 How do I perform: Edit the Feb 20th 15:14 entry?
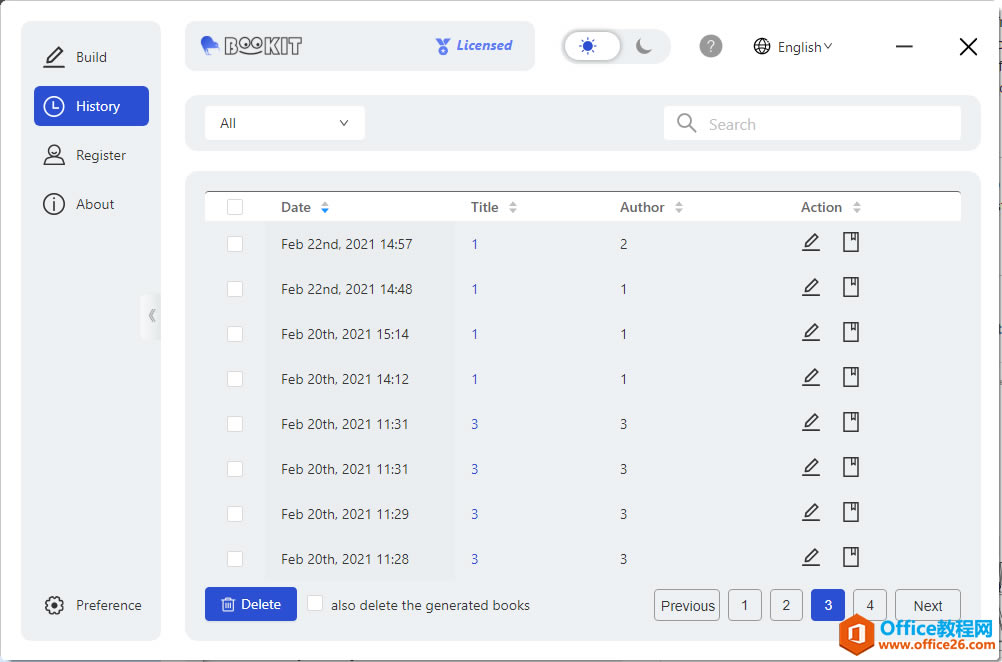click(x=811, y=333)
